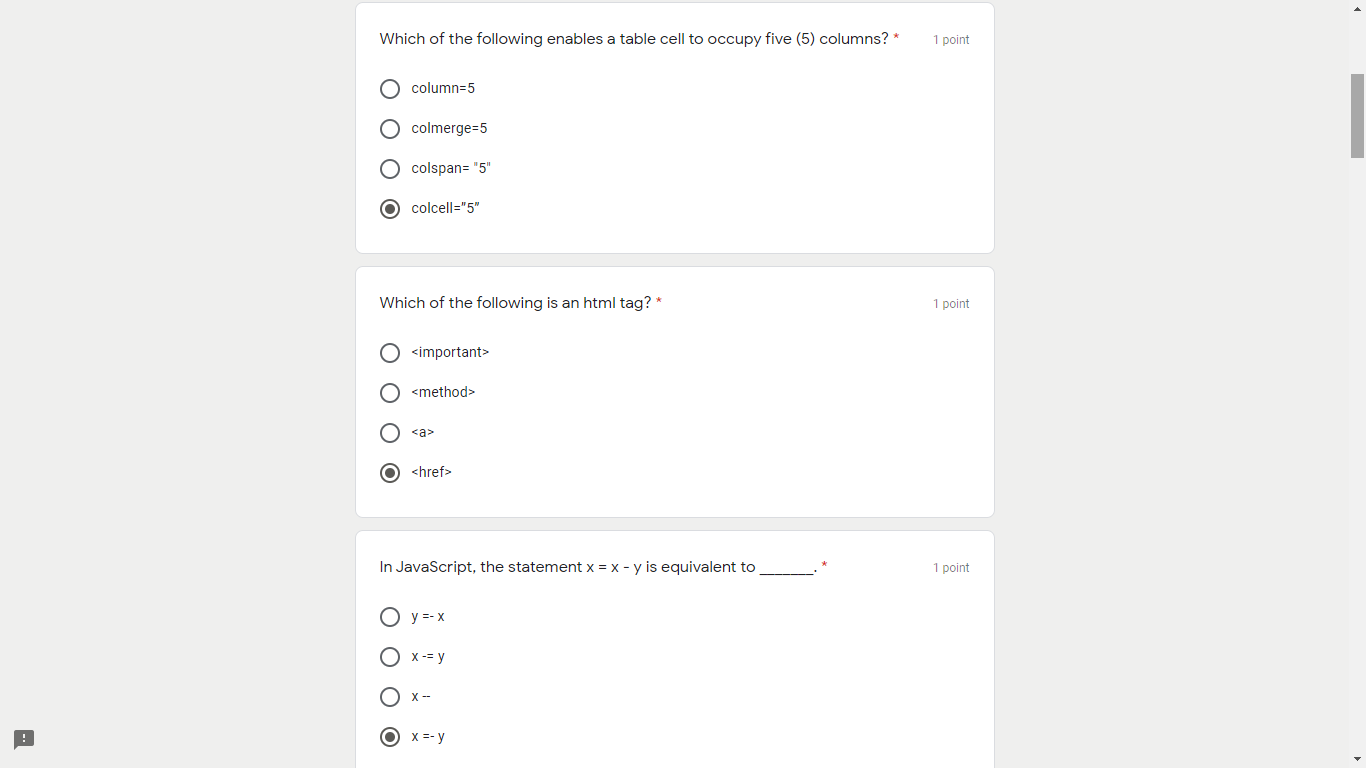
Task: Click the scrollbar up arrow
Action: point(1357,8)
